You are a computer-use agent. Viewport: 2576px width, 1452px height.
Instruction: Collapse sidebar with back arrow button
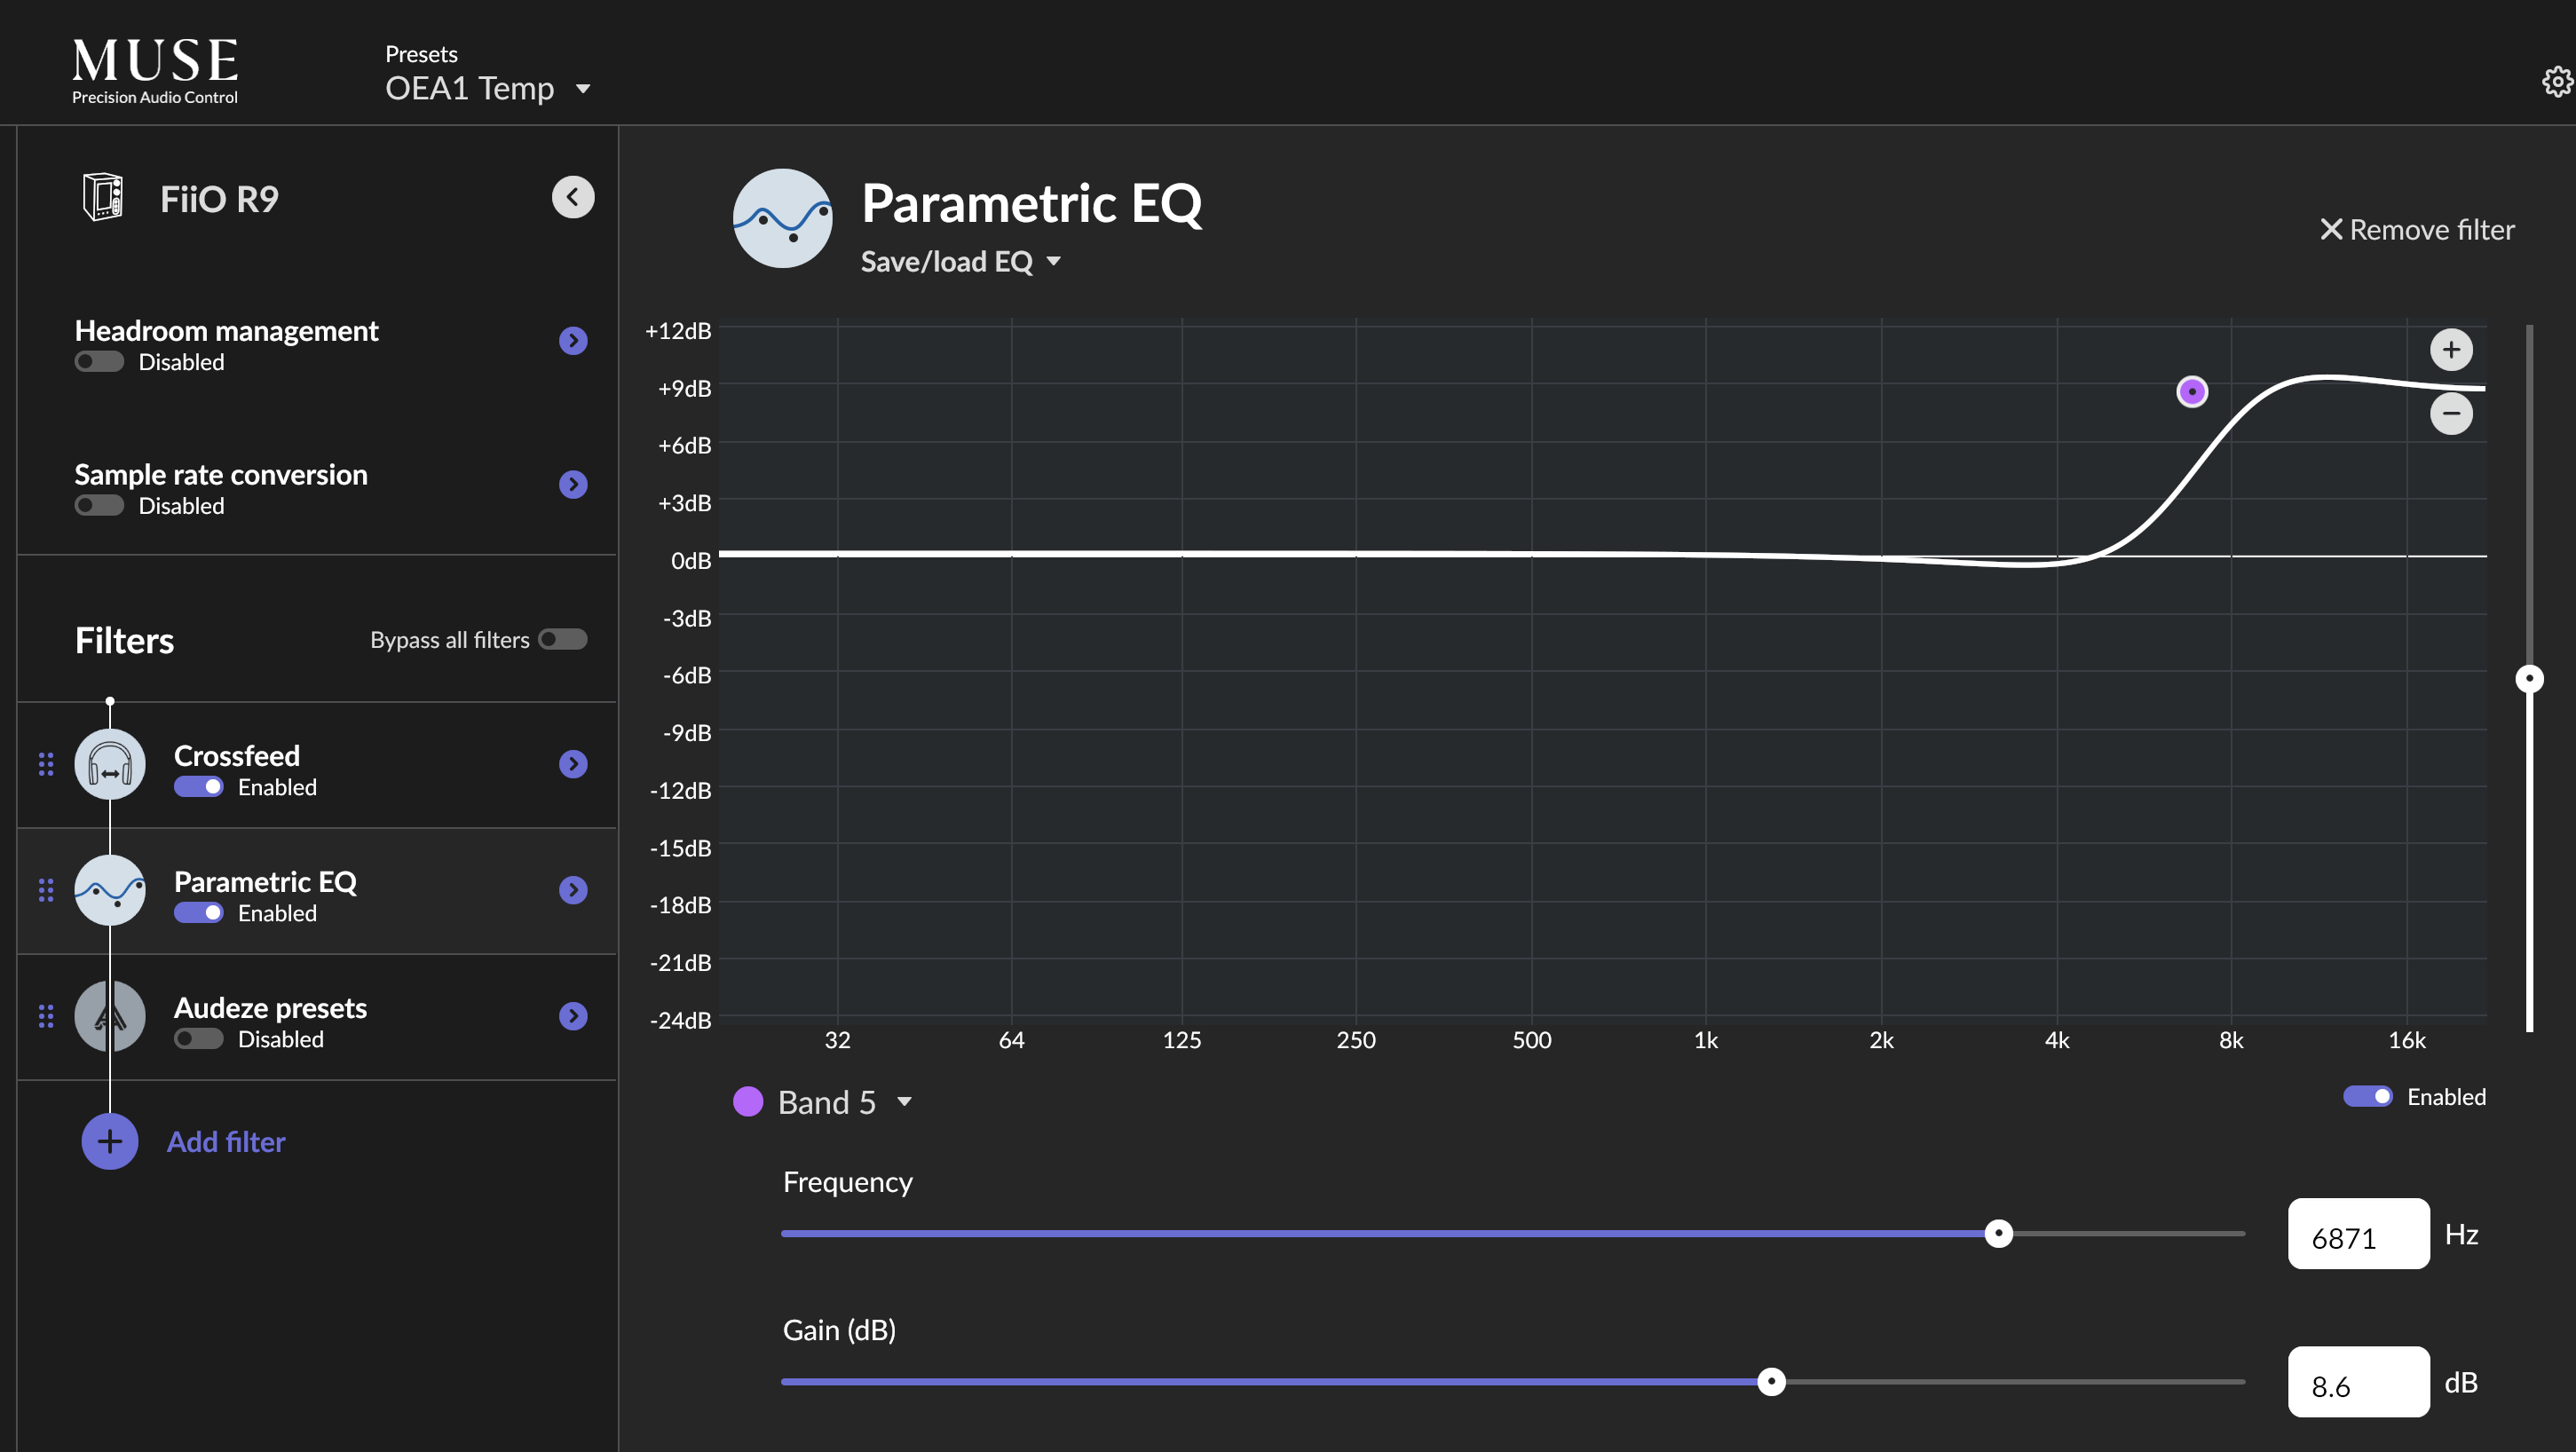point(573,197)
